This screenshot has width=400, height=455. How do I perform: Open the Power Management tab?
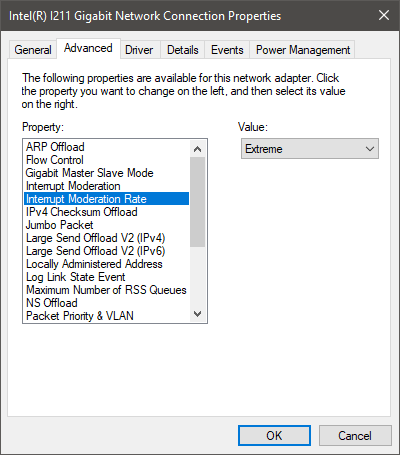click(303, 50)
